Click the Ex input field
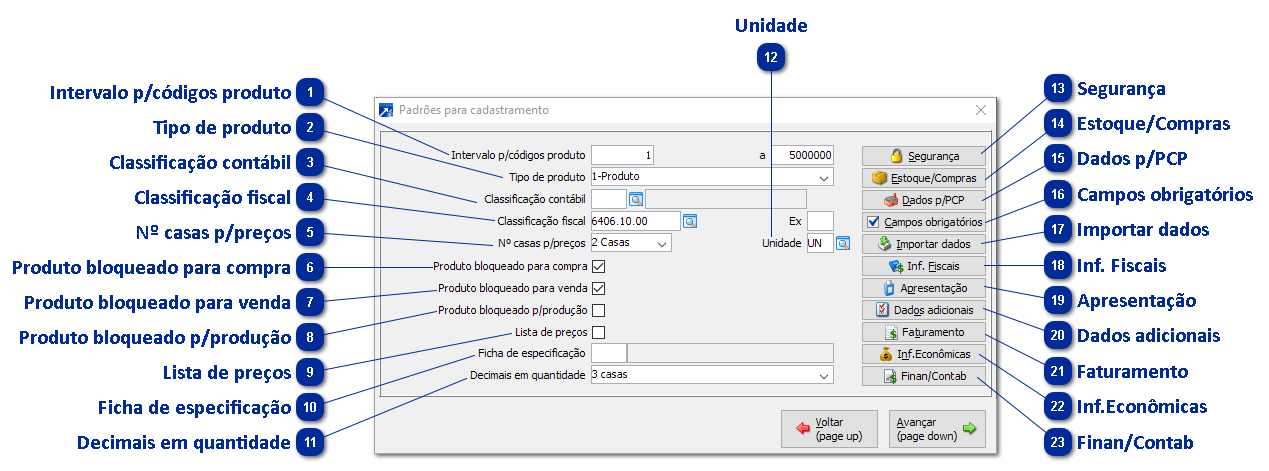Image resolution: width=1269 pixels, height=471 pixels. pos(820,221)
